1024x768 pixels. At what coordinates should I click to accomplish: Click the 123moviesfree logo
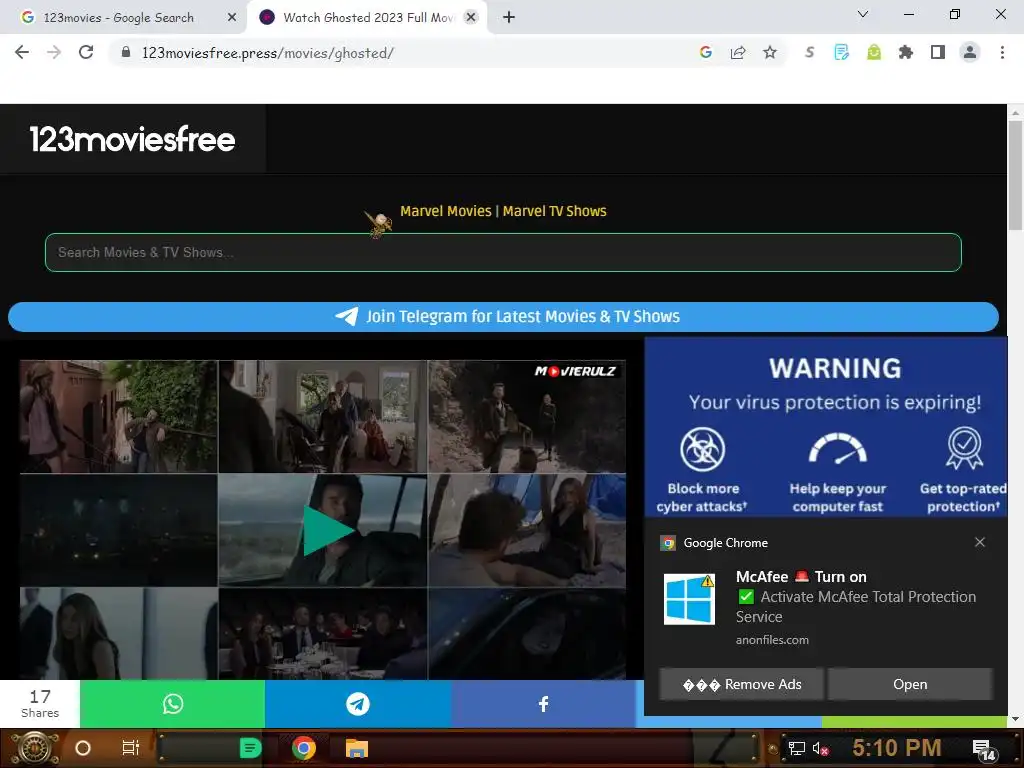pos(132,139)
